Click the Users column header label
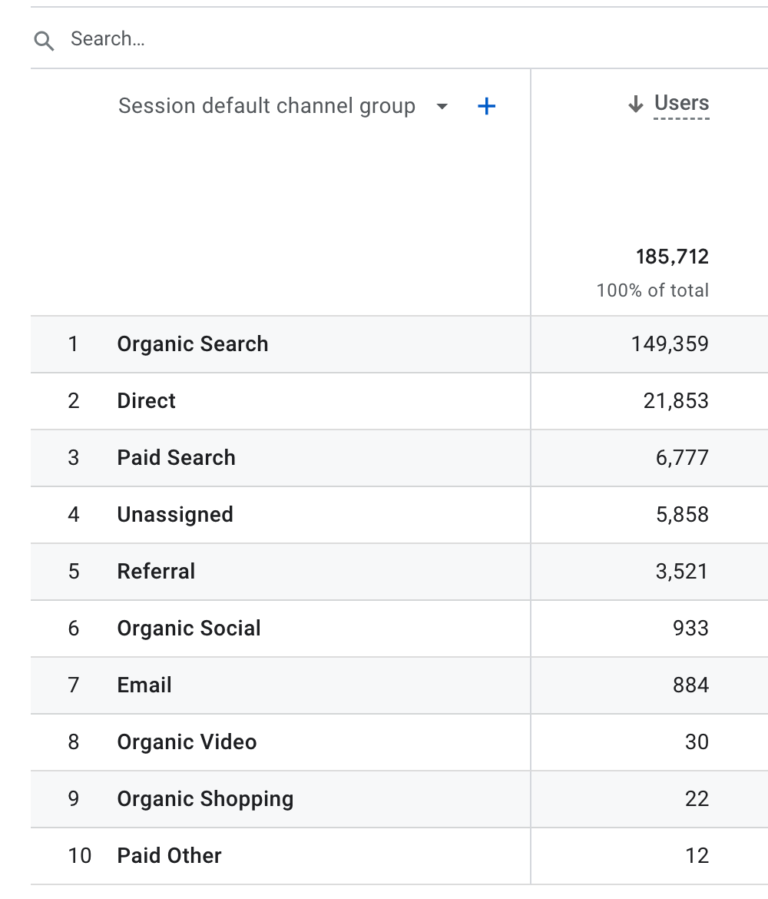Viewport: 768px width, 899px height. [x=680, y=102]
